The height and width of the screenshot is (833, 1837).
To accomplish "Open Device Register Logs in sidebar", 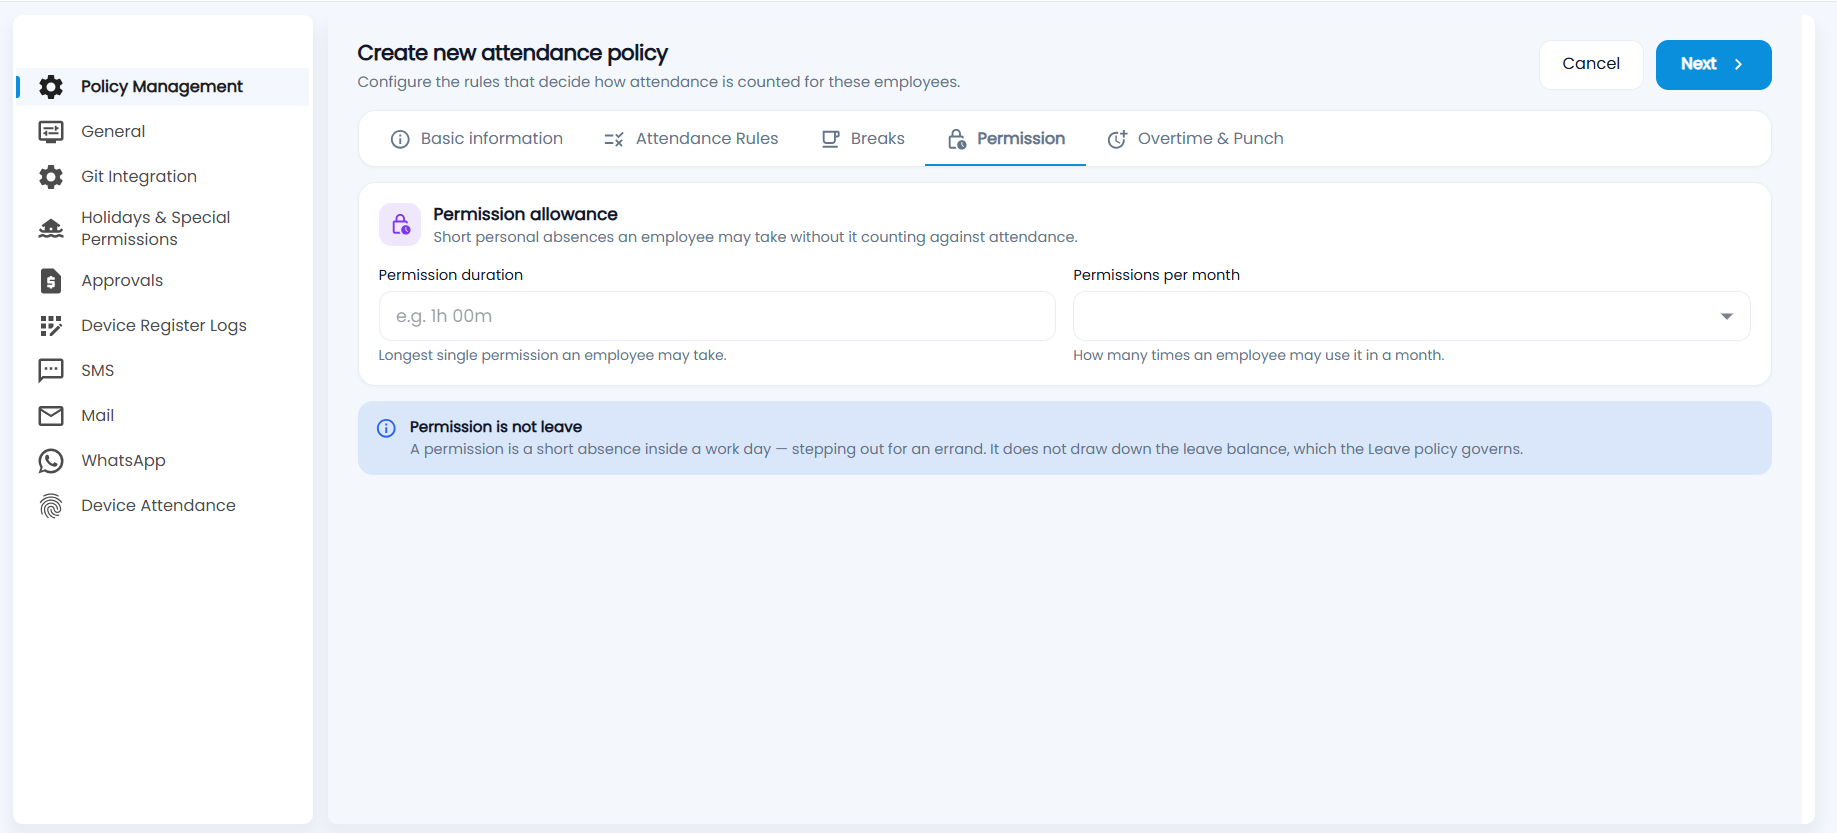I will [163, 326].
